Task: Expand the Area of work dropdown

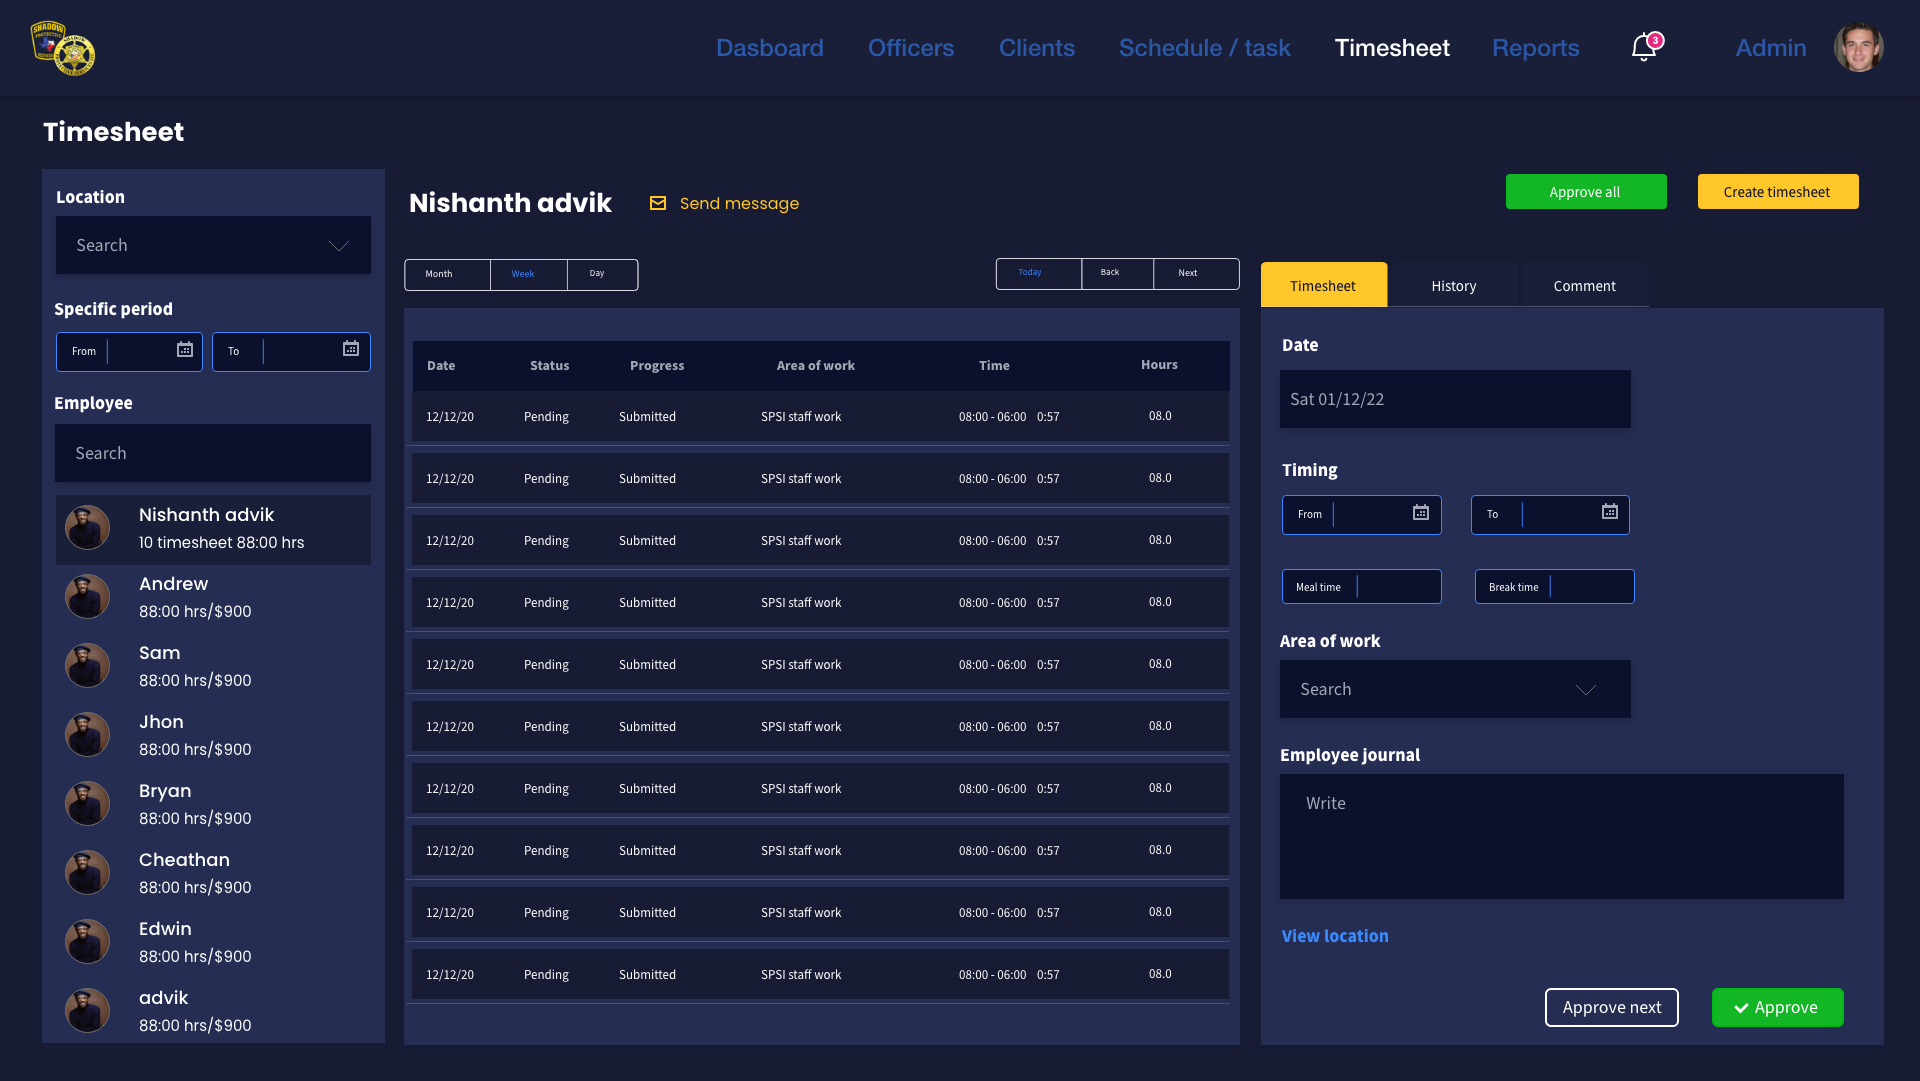Action: (x=1585, y=690)
